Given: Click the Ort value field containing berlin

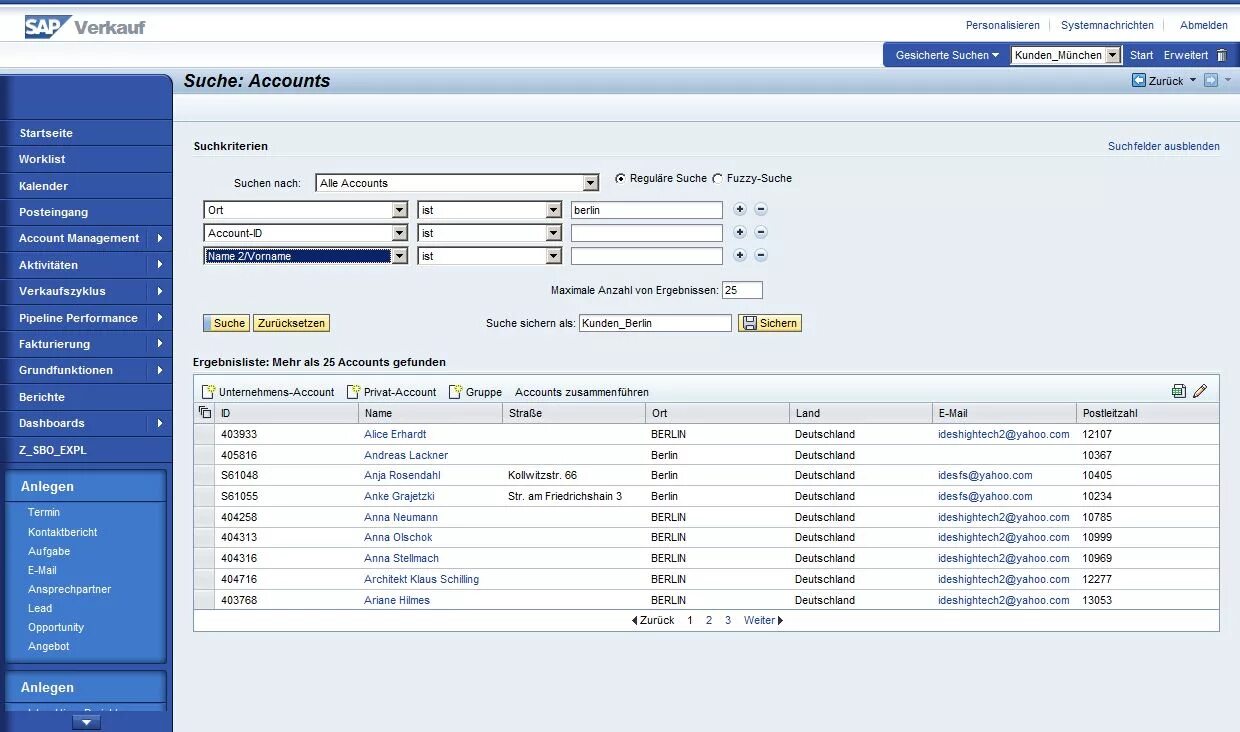Looking at the screenshot, I should [x=647, y=210].
